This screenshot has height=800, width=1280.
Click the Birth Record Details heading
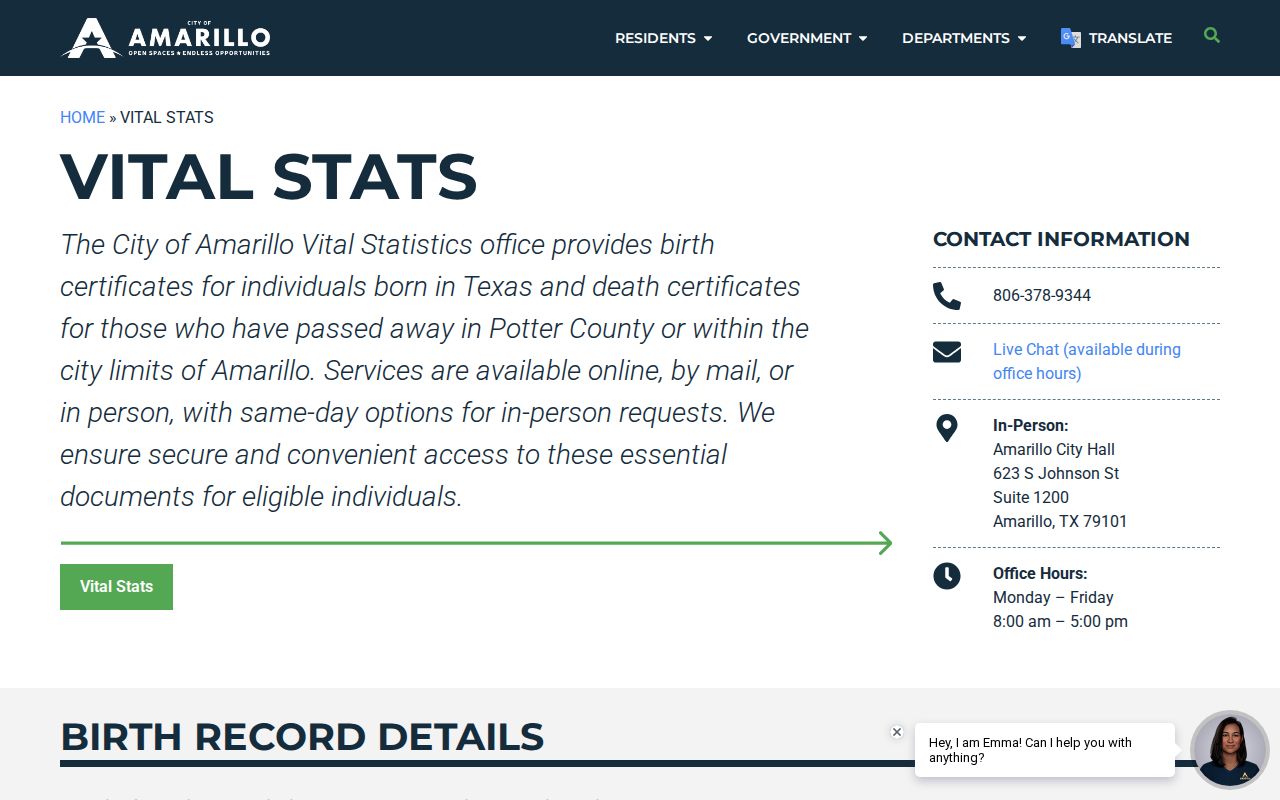pyautogui.click(x=302, y=737)
